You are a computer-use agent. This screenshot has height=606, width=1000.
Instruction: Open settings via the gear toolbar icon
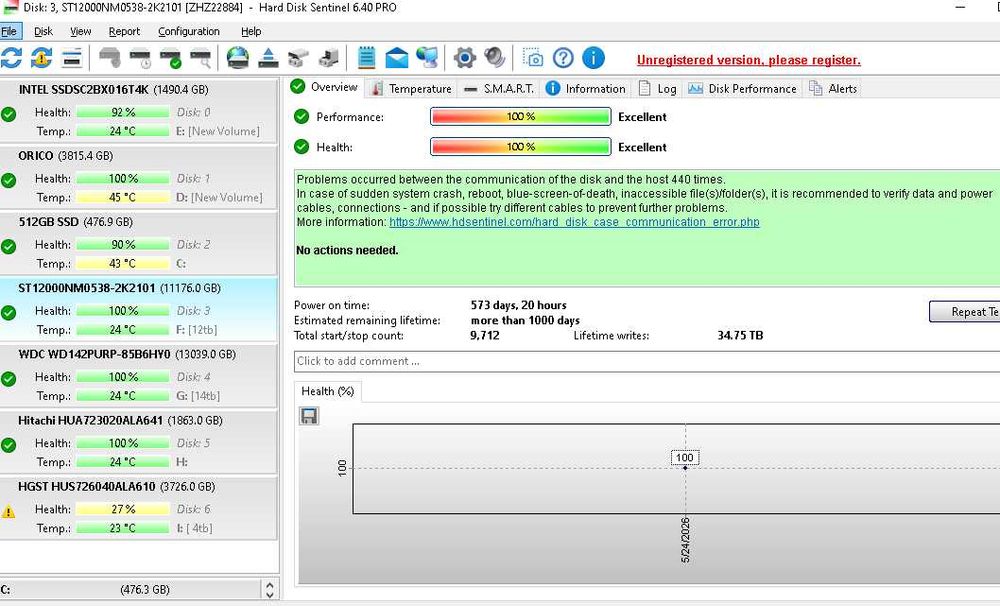[x=465, y=58]
